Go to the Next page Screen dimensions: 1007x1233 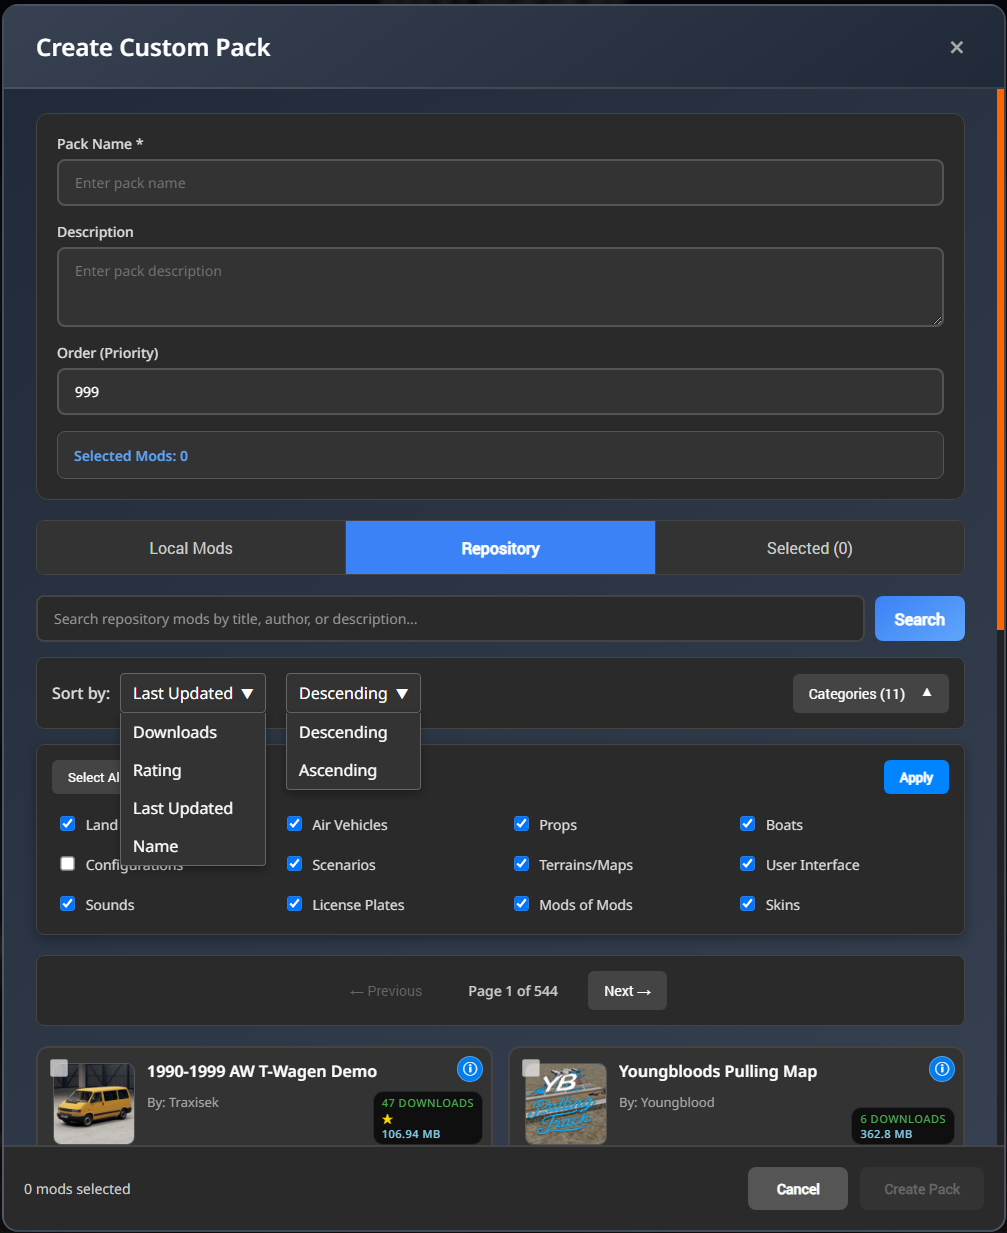(x=627, y=991)
